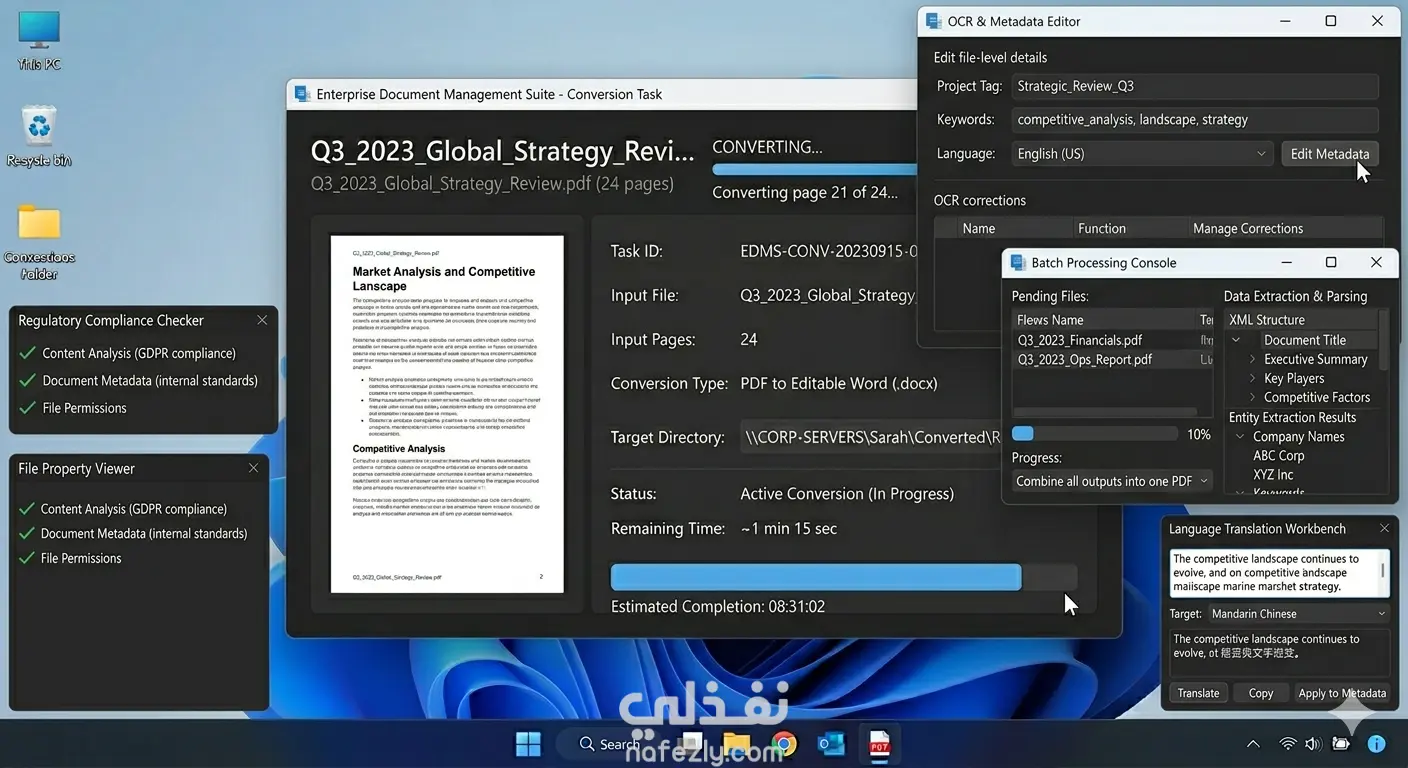Select XYZ Inc in Entity Extraction Results
Viewport: 1408px width, 768px height.
click(1273, 474)
